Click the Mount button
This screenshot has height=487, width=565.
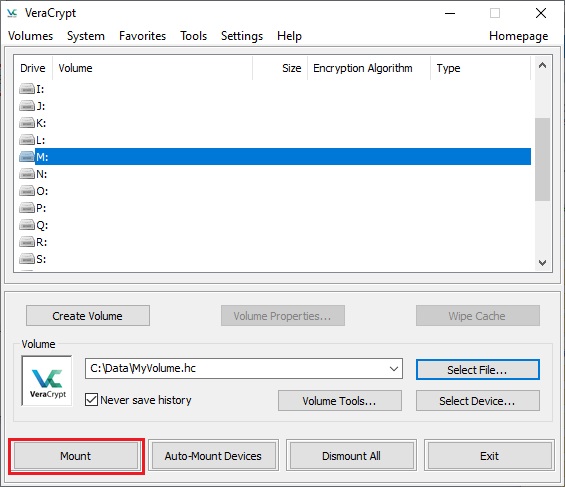click(x=76, y=456)
